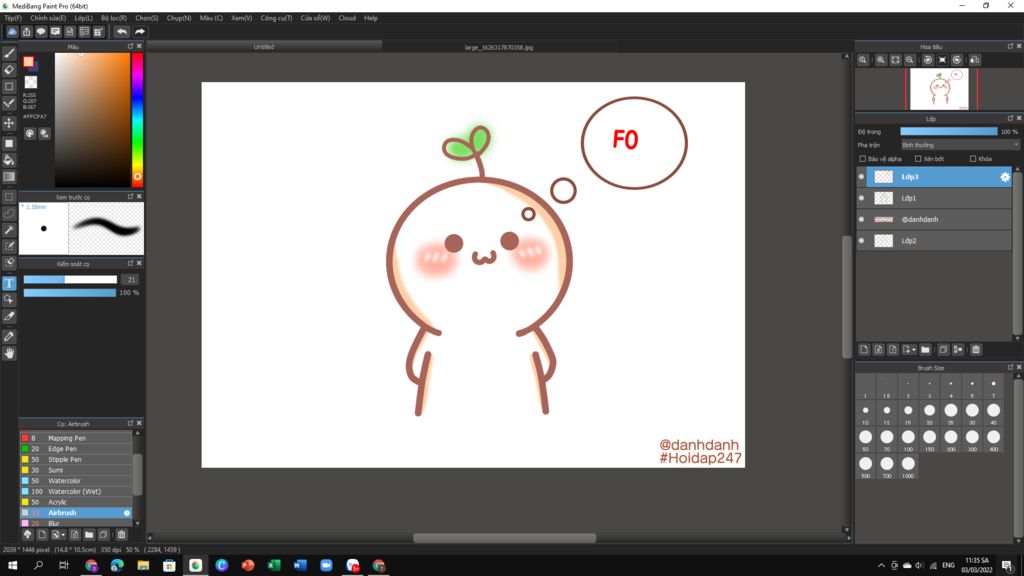Toggle Bảo vệ alpha checkbox

point(863,159)
